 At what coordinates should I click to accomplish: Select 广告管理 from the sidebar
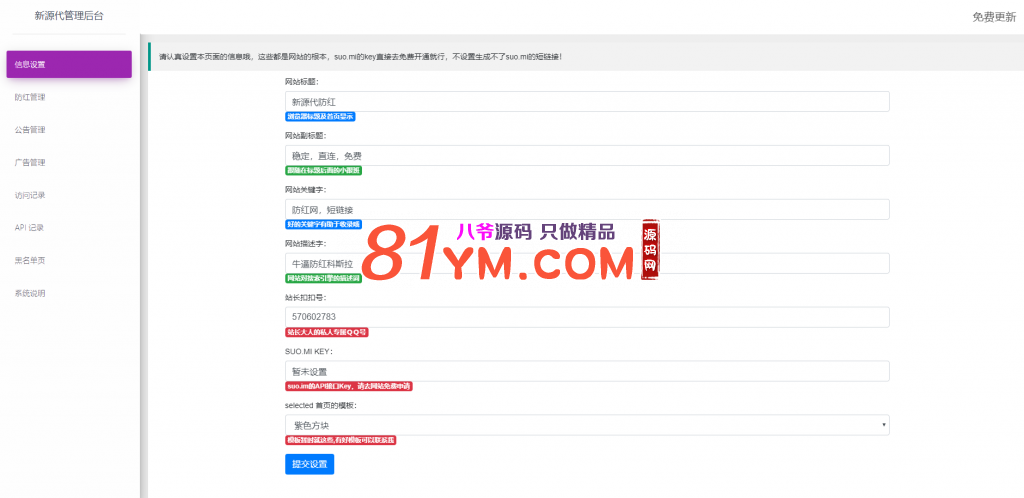point(30,162)
